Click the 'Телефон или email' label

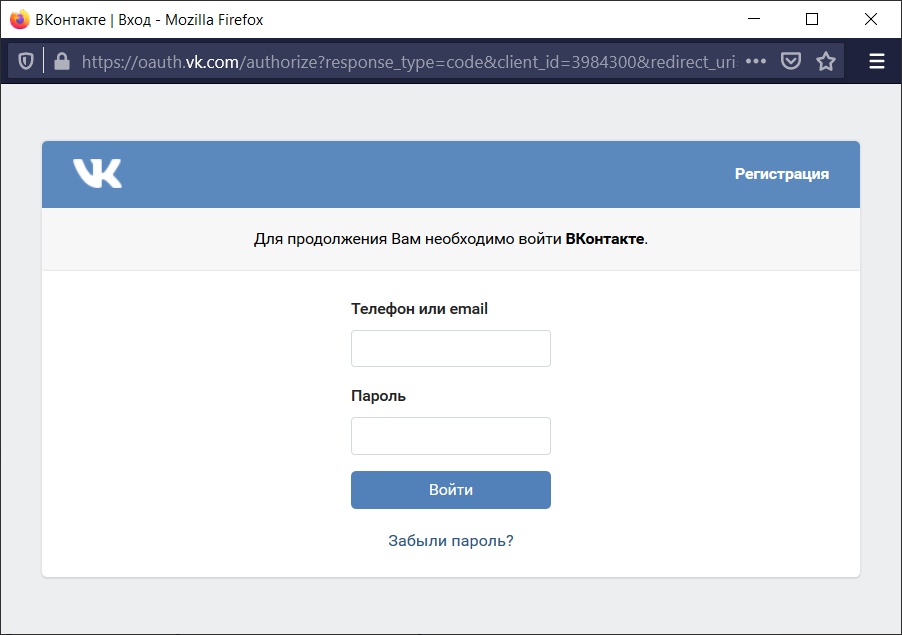tap(419, 309)
